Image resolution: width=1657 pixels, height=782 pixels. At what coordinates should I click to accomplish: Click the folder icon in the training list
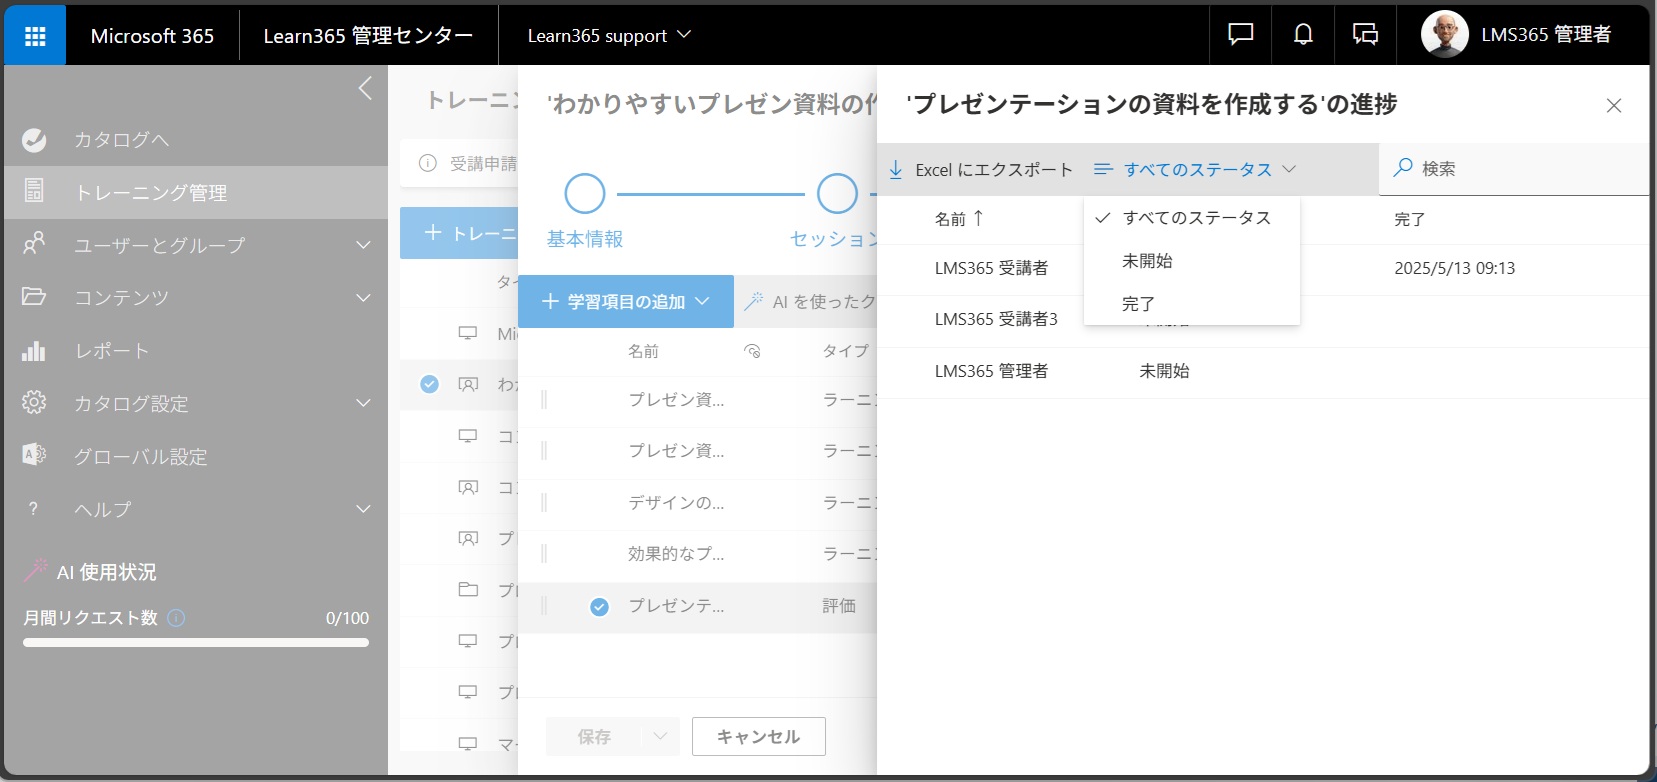[468, 589]
